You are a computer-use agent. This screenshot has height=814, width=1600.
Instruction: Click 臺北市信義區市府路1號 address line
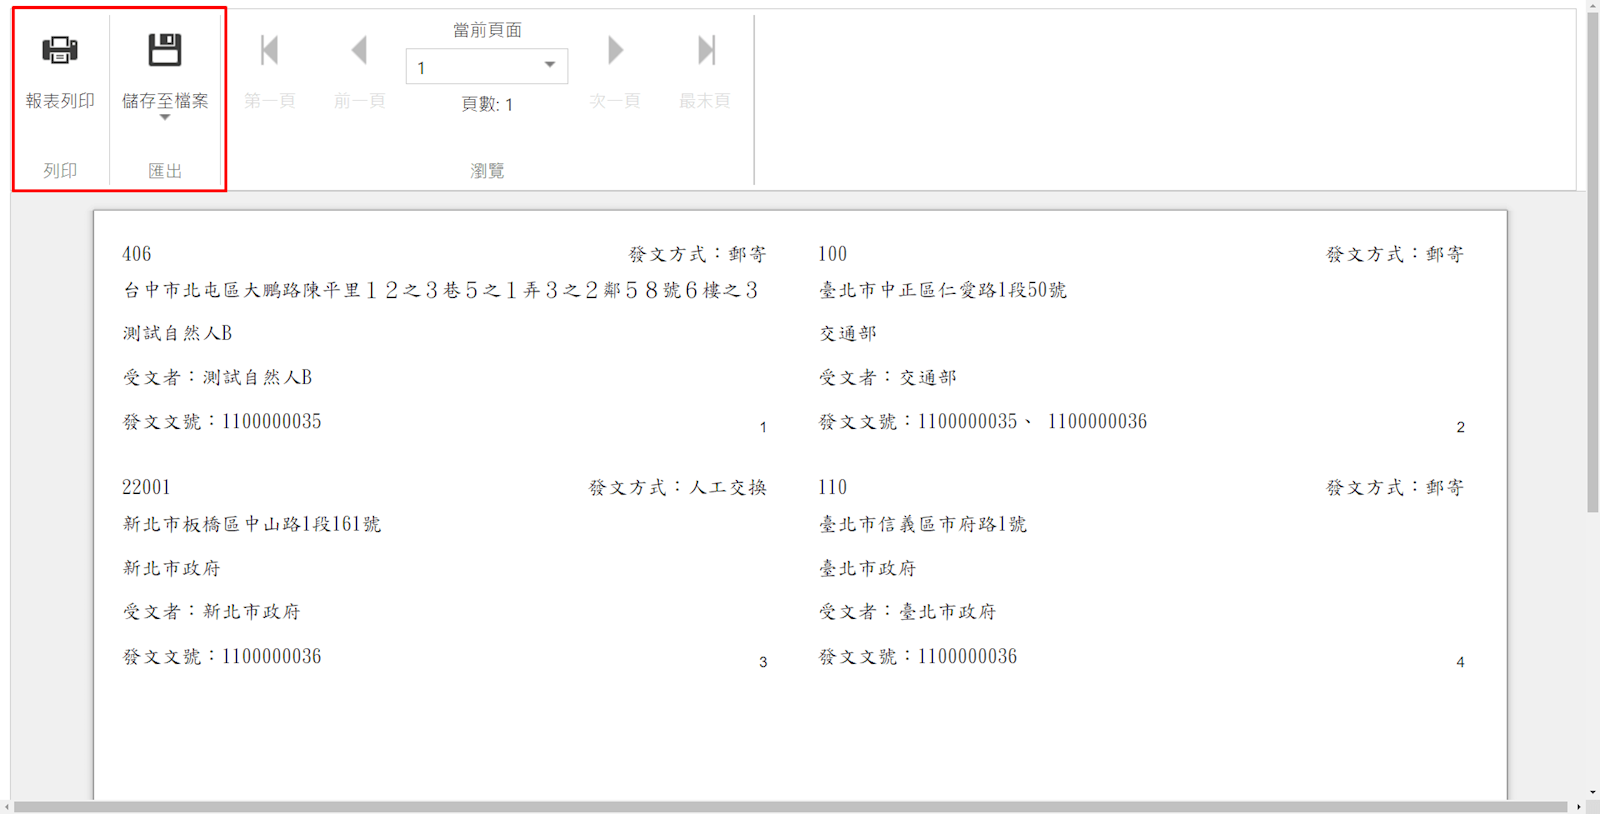coord(922,524)
